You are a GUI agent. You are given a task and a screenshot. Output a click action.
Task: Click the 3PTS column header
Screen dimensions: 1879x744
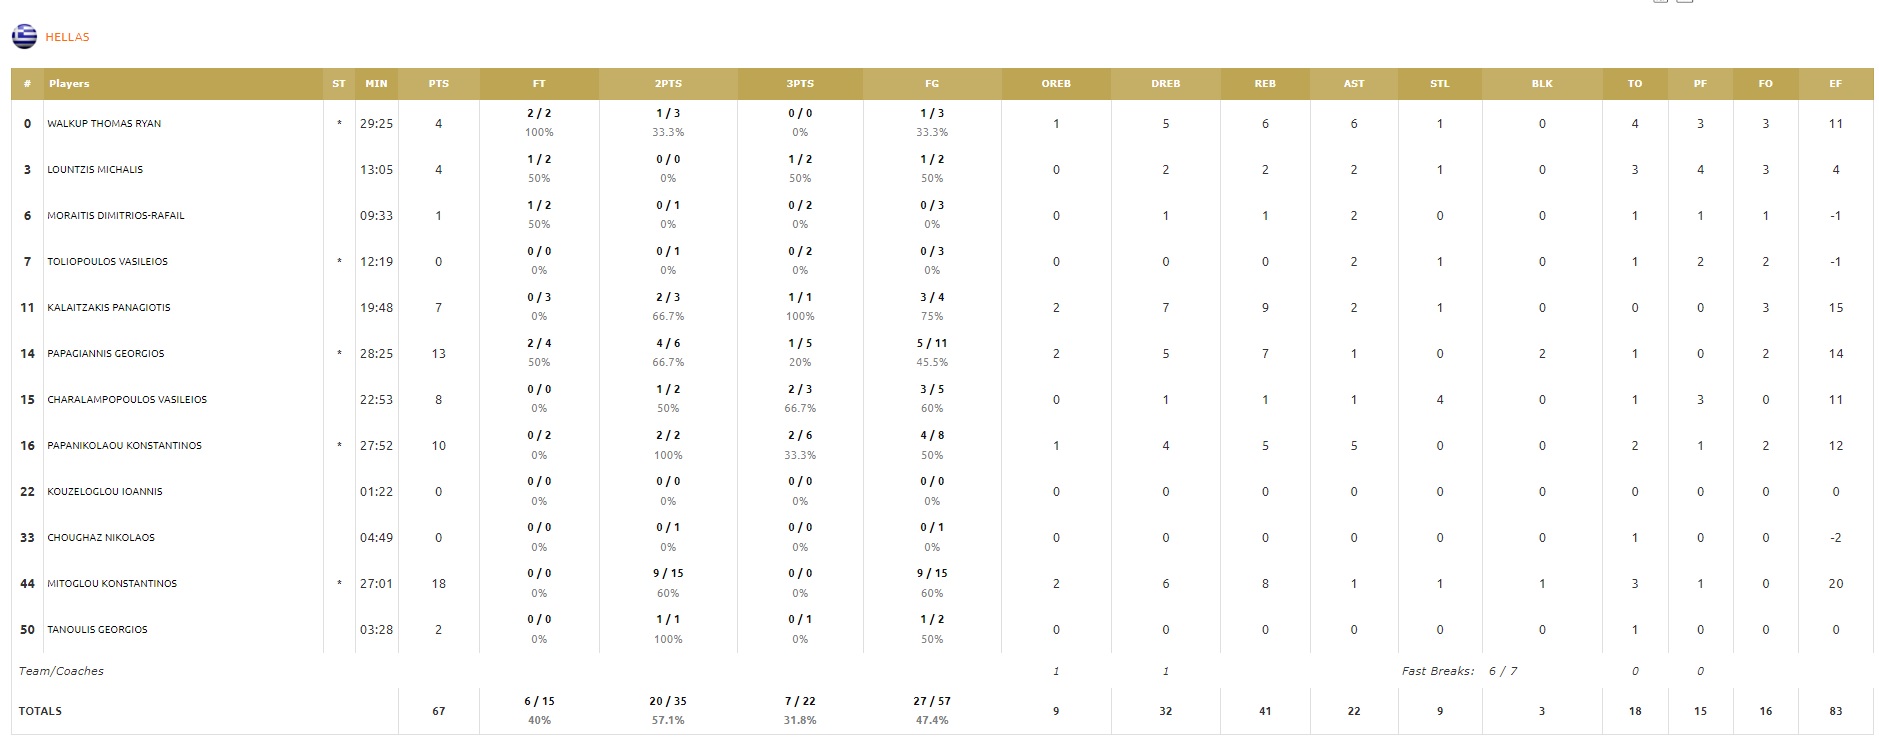[x=799, y=84]
